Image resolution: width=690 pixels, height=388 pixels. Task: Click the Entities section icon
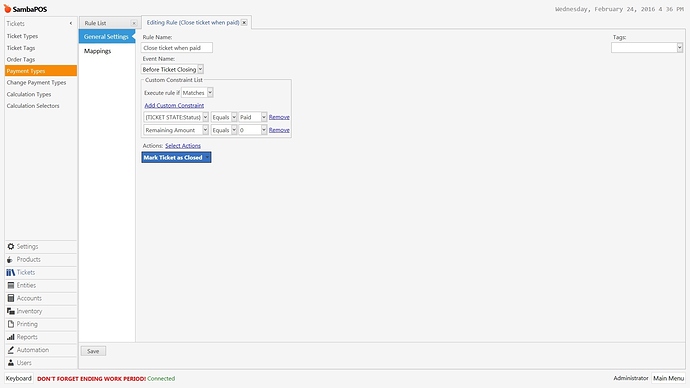(x=11, y=285)
